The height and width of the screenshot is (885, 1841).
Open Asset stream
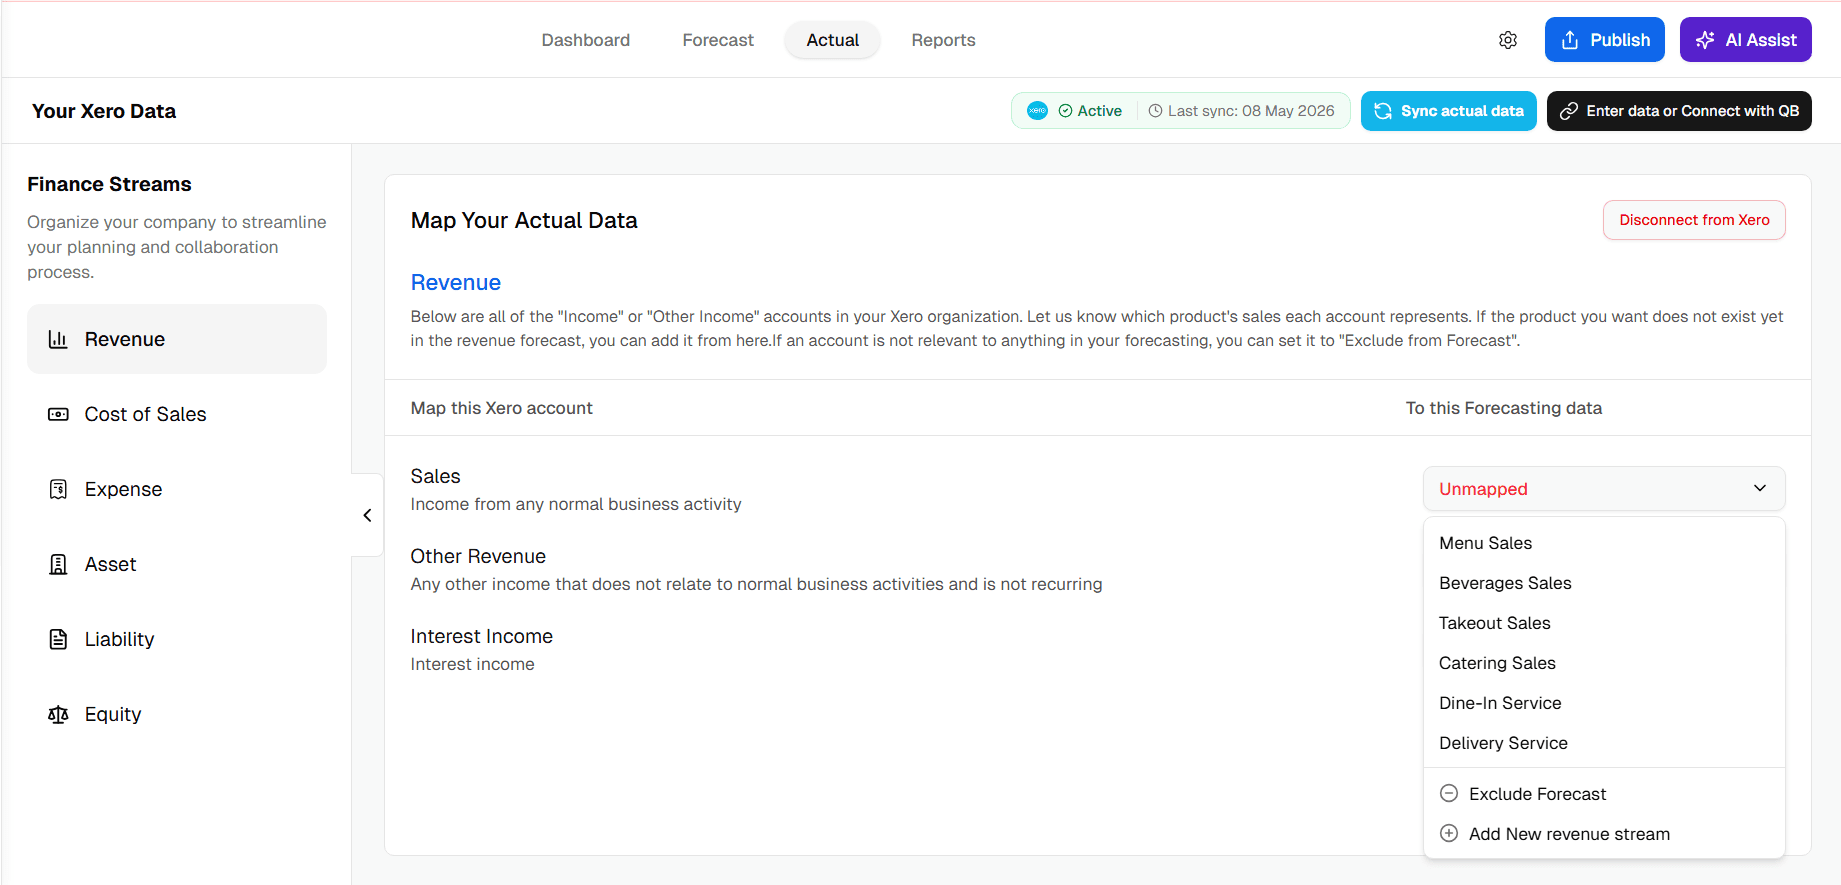point(177,564)
